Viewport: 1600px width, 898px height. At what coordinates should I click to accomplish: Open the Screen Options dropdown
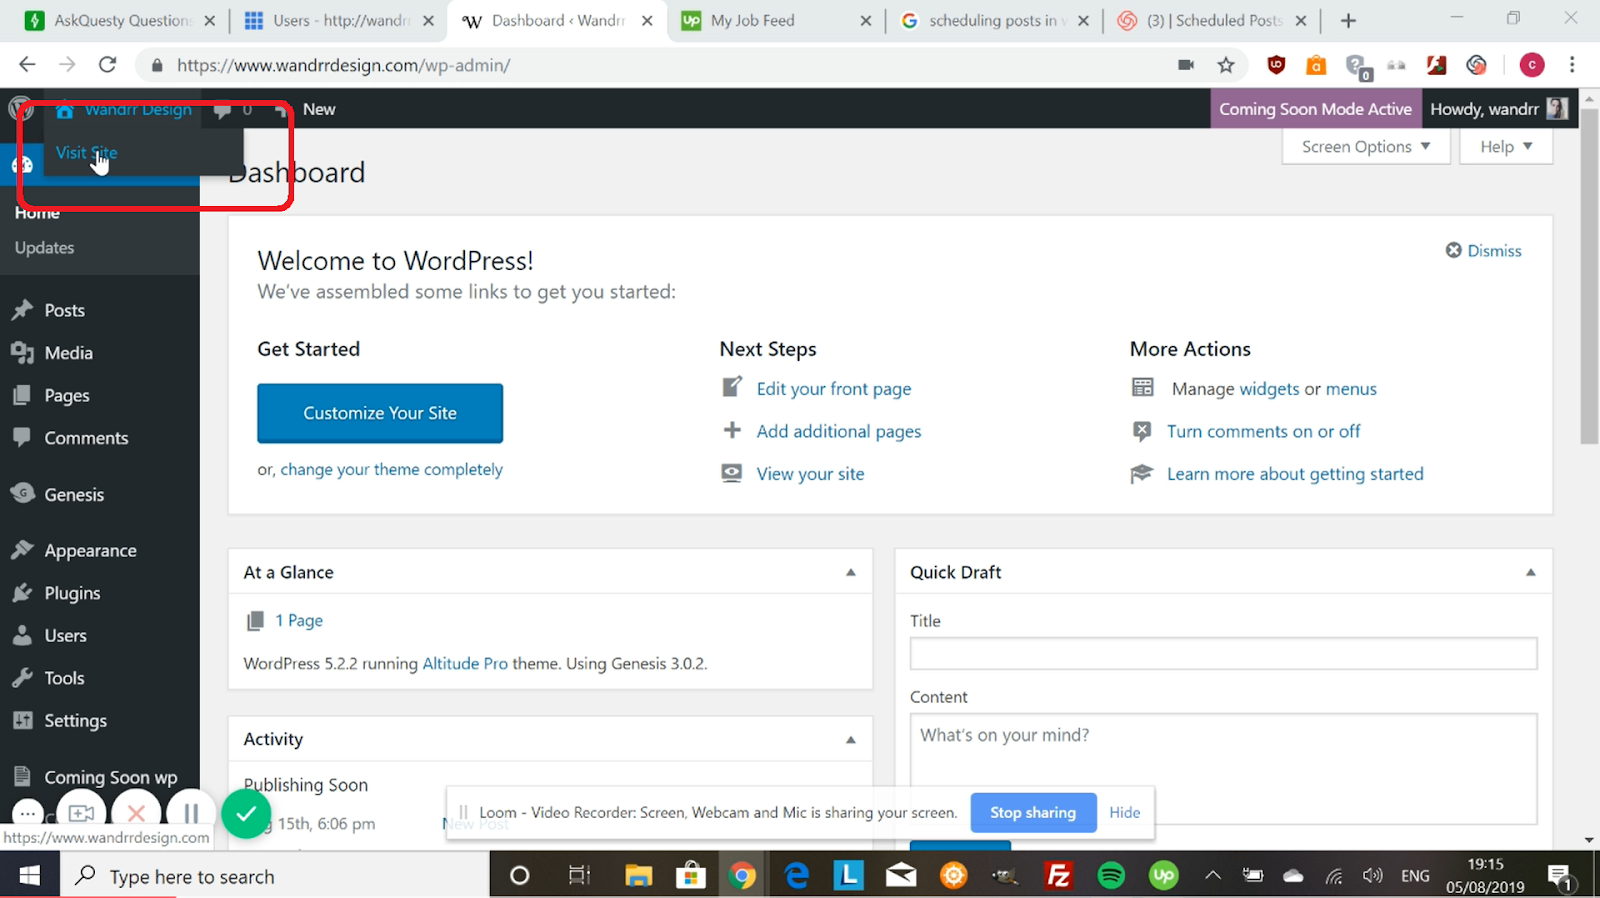[1365, 147]
